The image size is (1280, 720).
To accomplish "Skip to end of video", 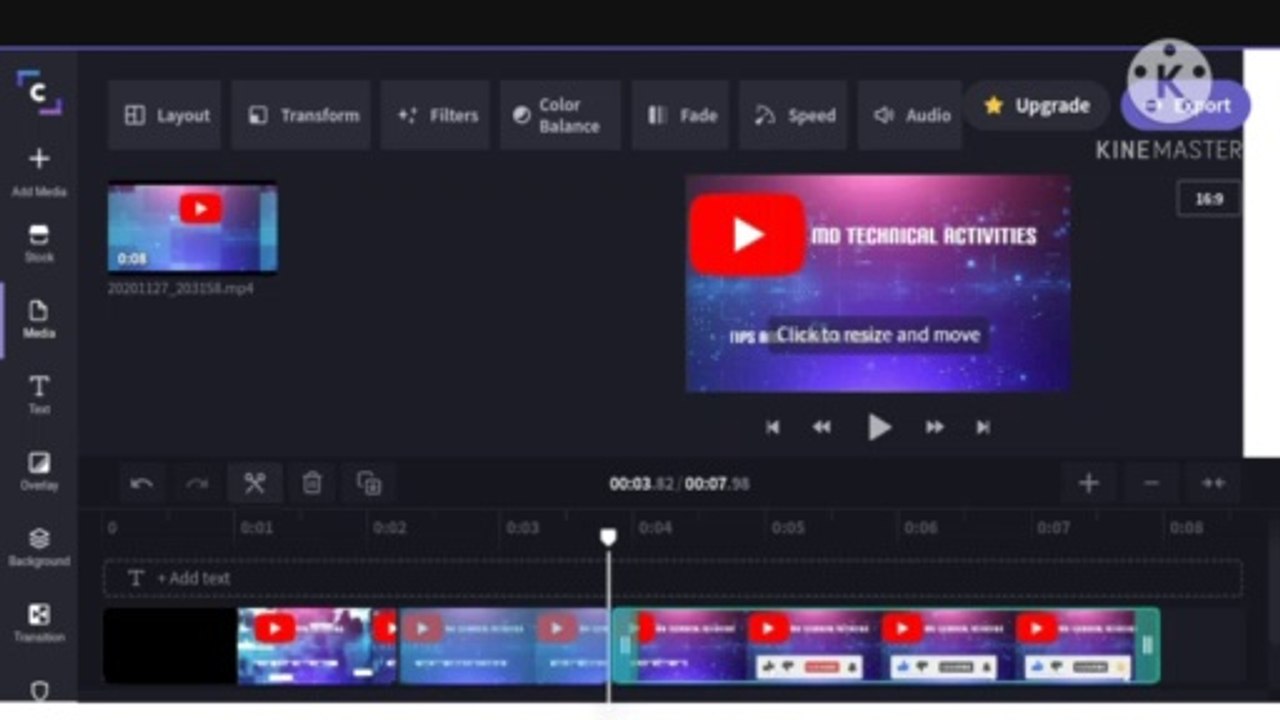I will 983,427.
